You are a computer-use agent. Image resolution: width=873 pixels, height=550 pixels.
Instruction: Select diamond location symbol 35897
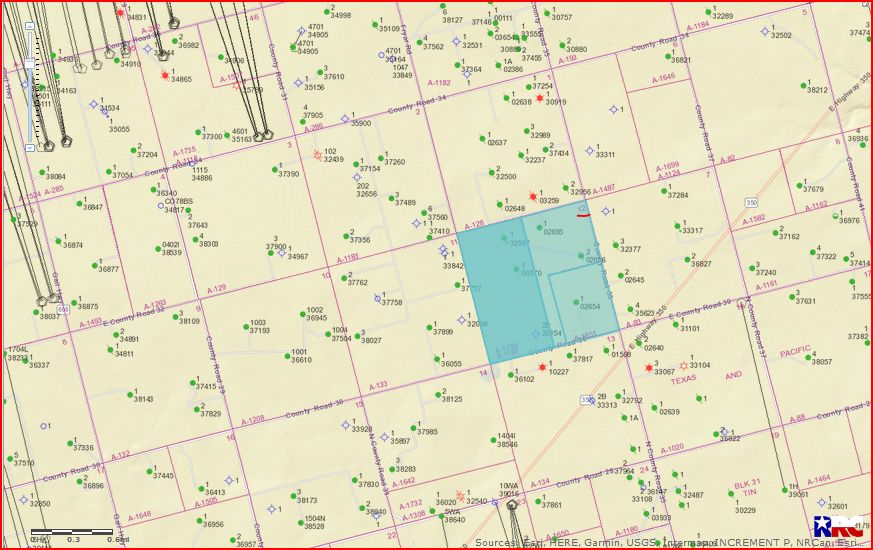point(384,437)
